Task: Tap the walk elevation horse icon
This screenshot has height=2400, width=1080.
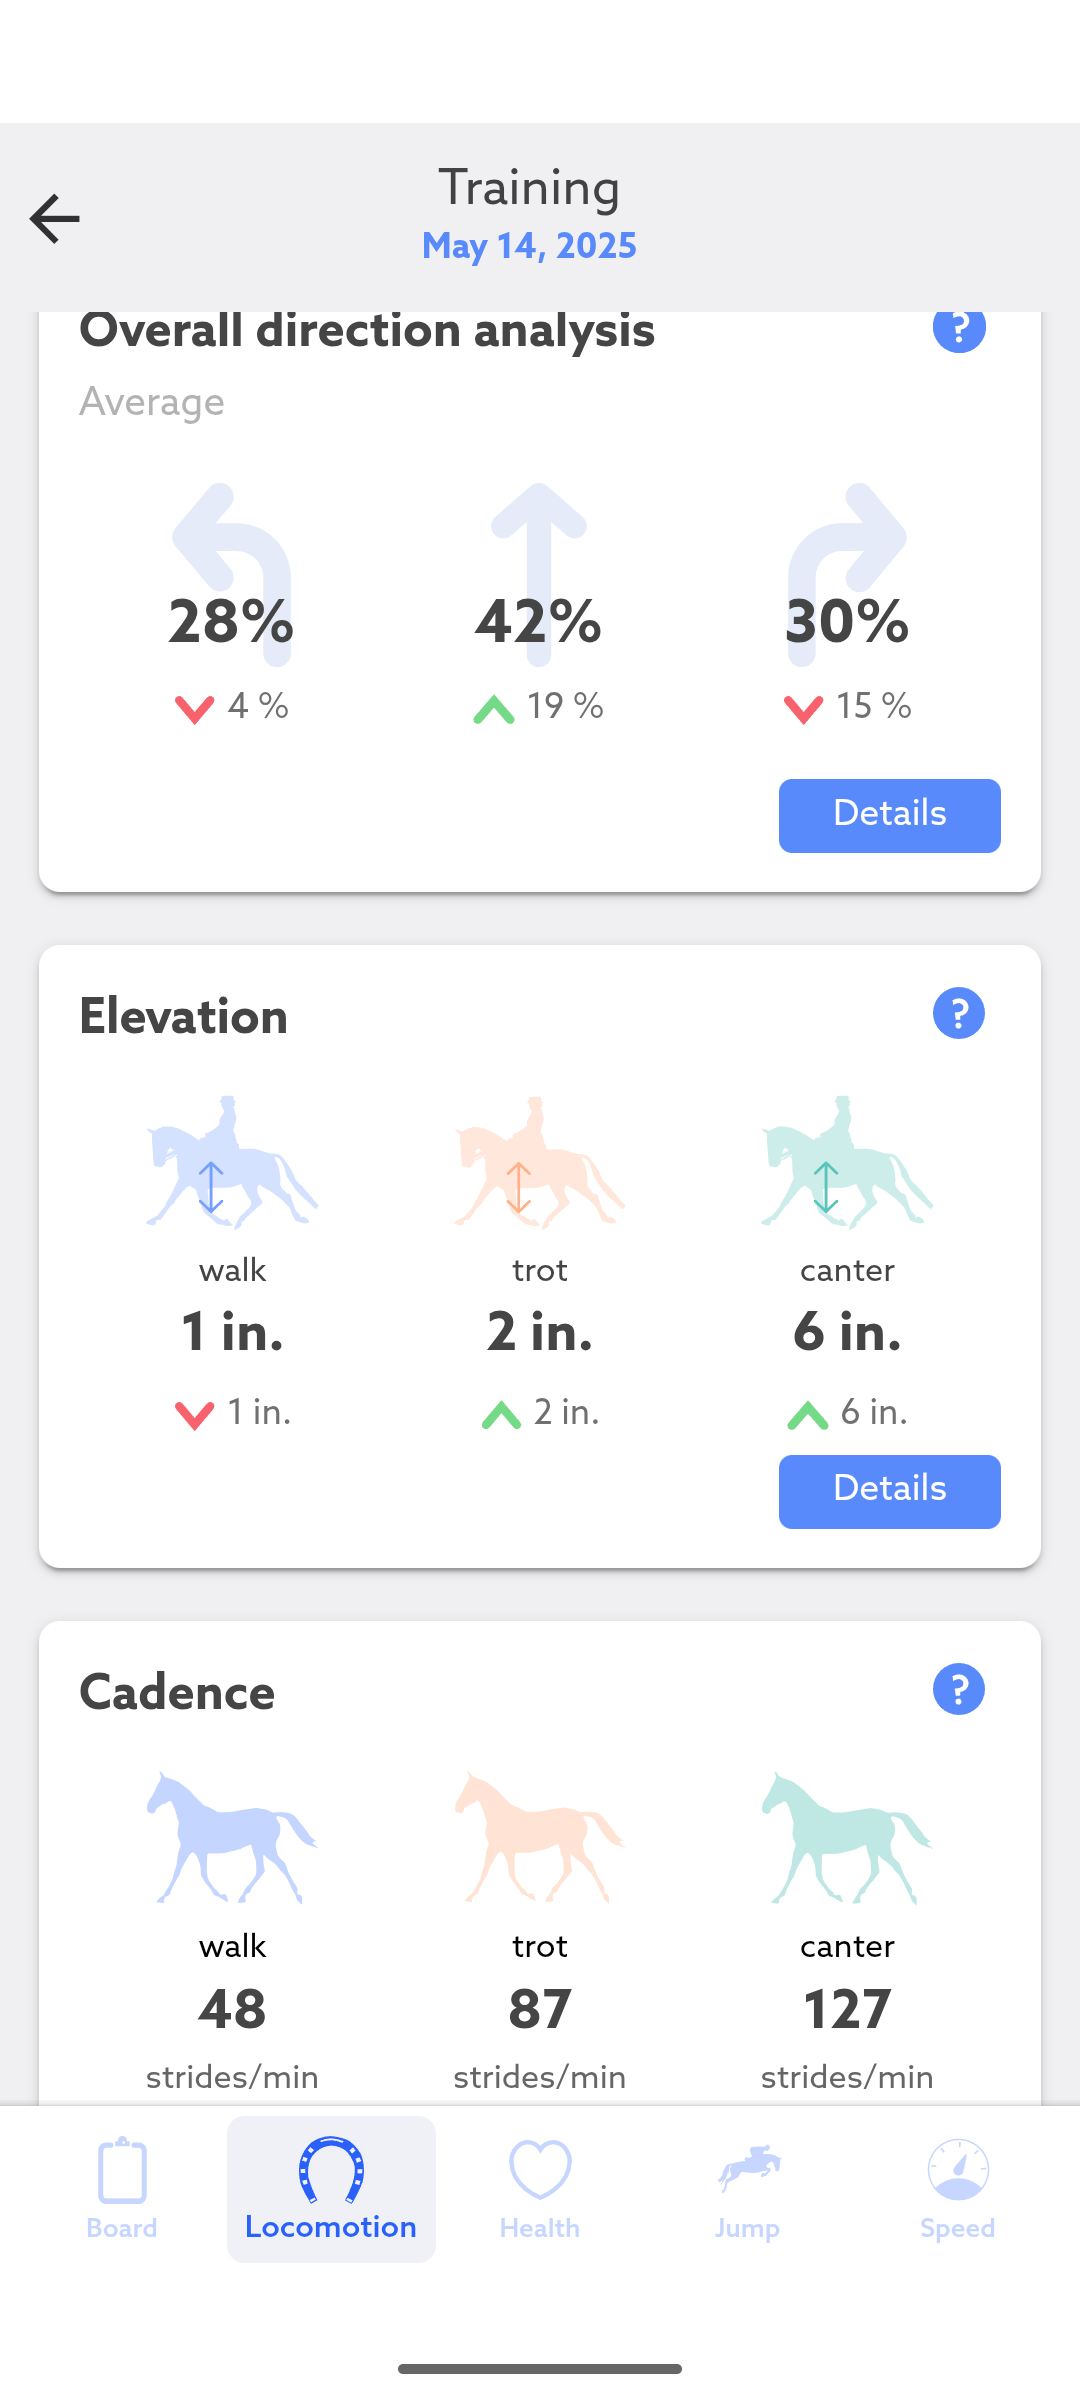Action: pyautogui.click(x=232, y=1162)
